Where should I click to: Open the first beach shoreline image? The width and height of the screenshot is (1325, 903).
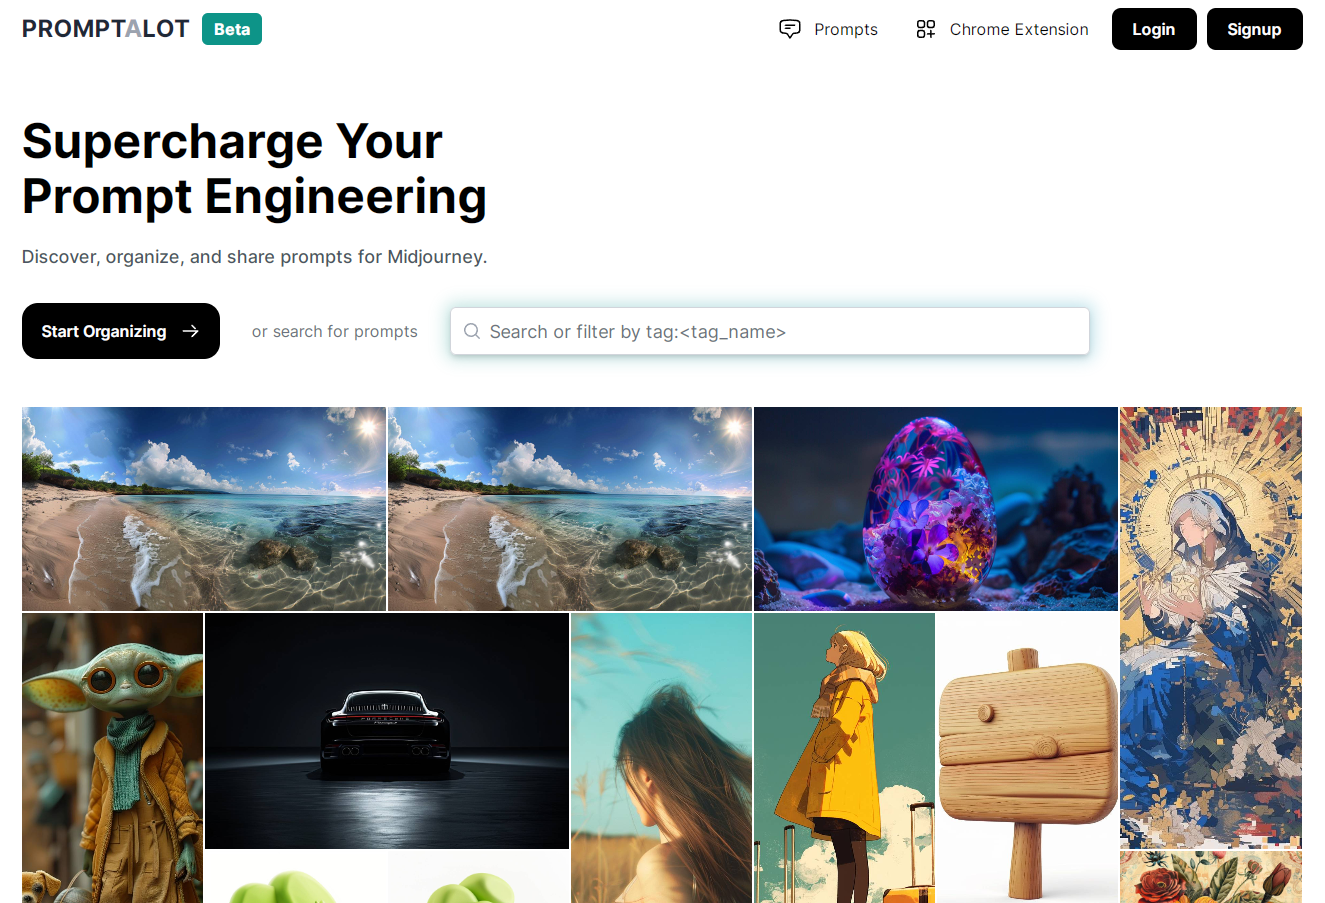click(x=204, y=509)
